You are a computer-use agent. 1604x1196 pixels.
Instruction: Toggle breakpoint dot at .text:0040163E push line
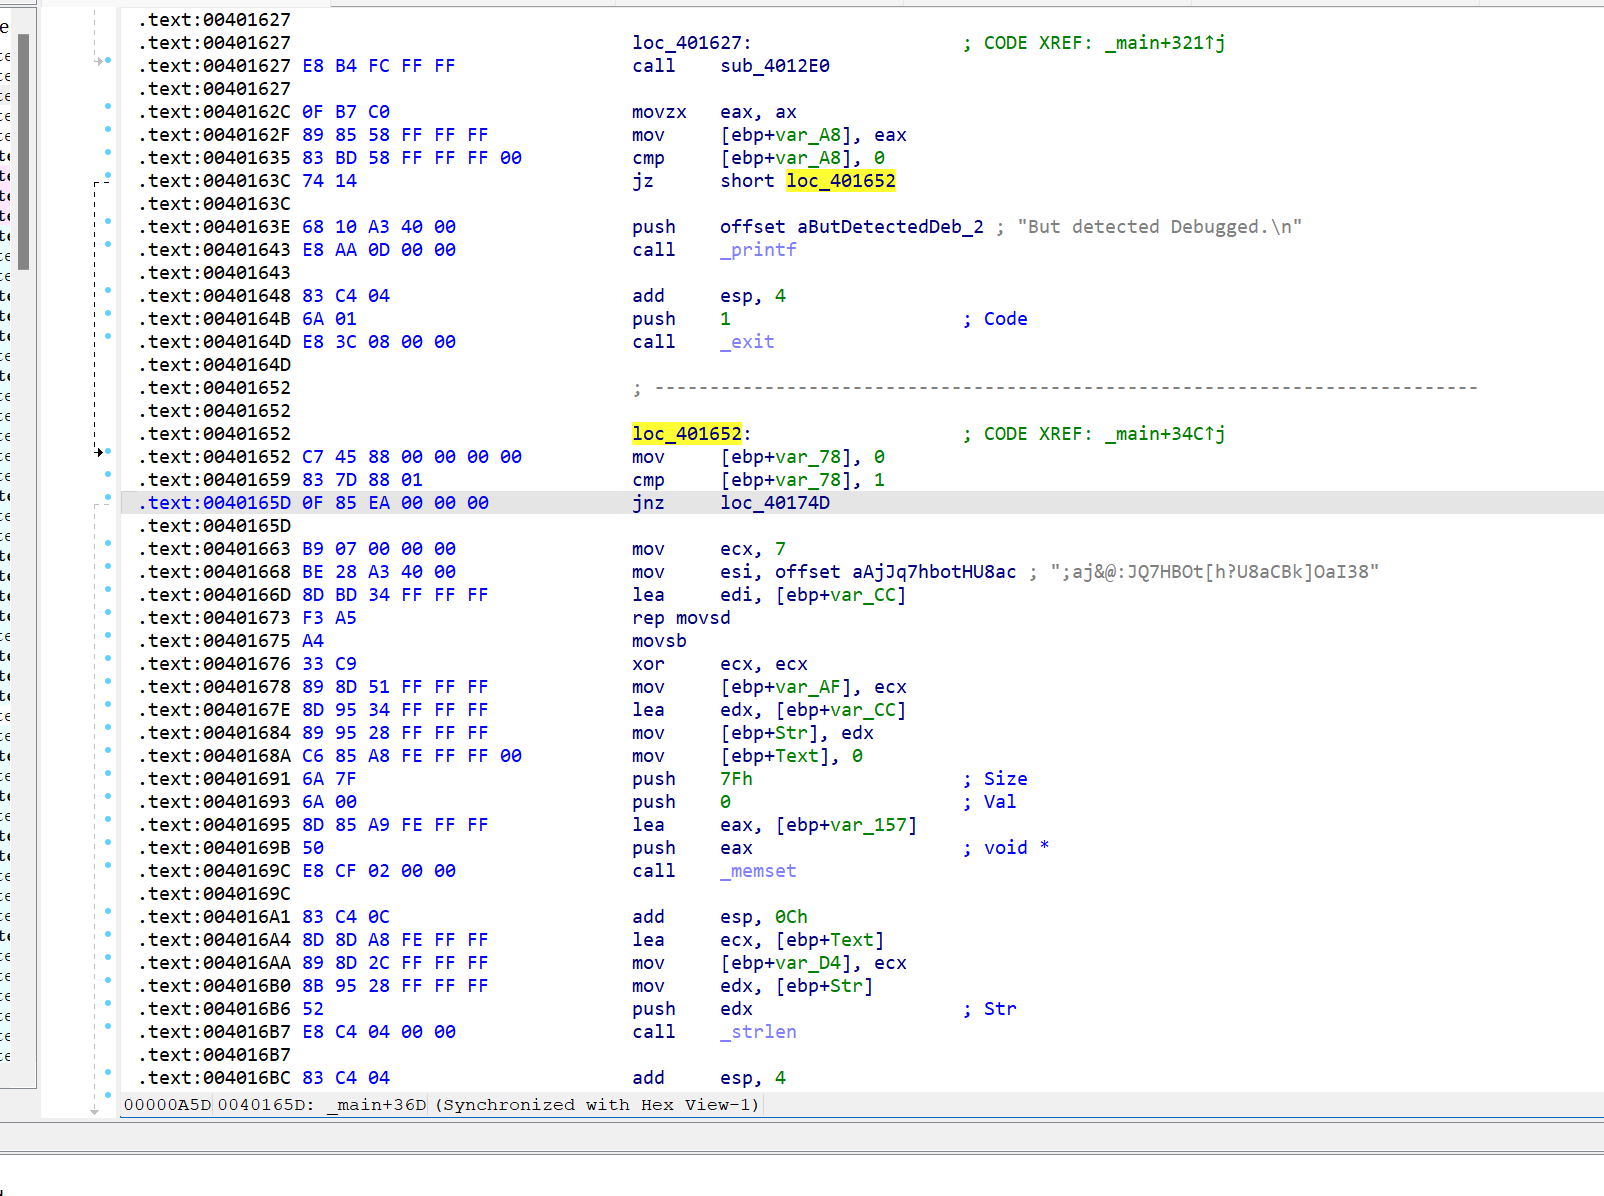(108, 222)
